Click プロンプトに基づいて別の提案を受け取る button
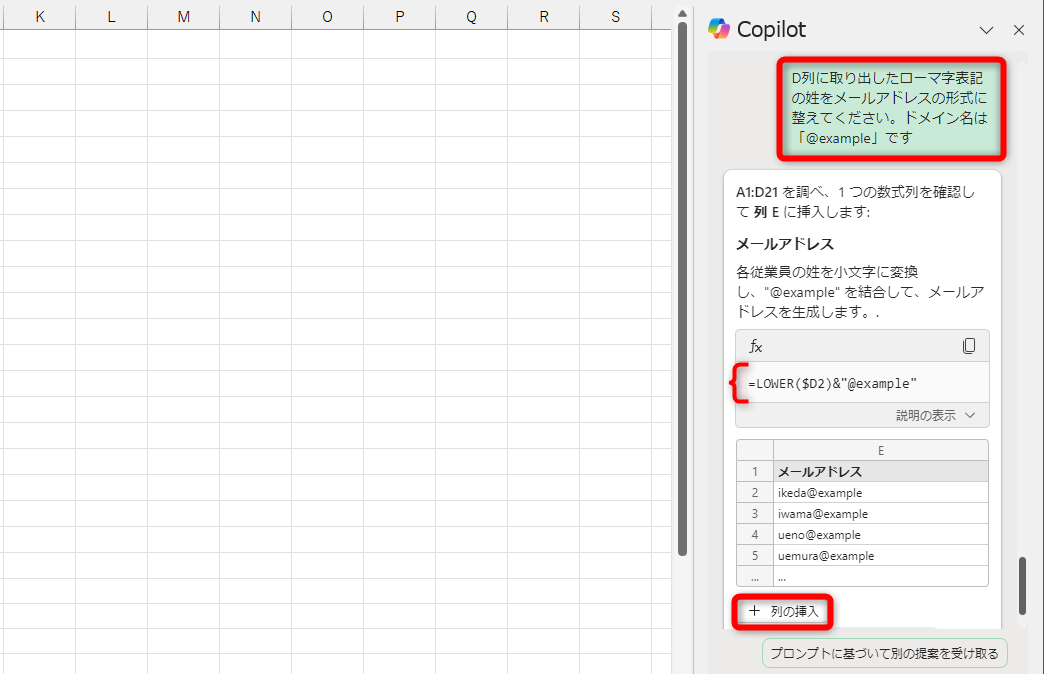 click(884, 652)
